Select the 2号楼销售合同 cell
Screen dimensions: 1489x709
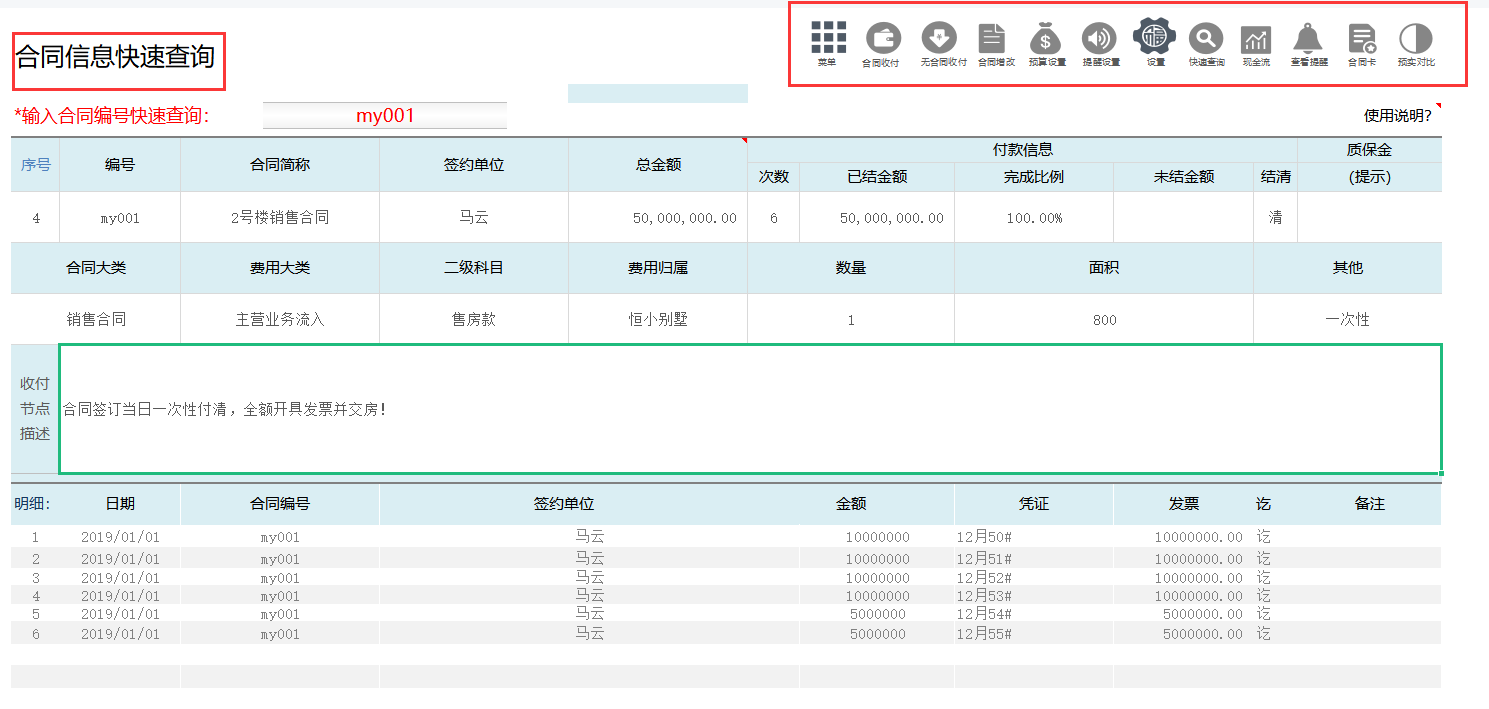[280, 217]
